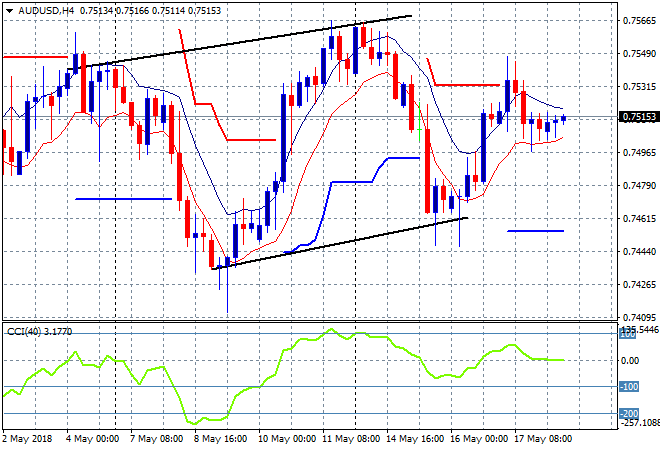Click the 7 May 08:00 time label
The image size is (660, 450).
[x=156, y=439]
